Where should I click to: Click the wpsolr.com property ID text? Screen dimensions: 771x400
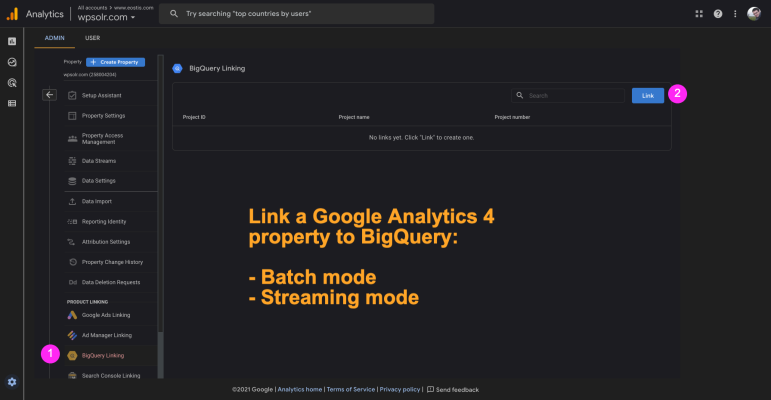(90, 75)
